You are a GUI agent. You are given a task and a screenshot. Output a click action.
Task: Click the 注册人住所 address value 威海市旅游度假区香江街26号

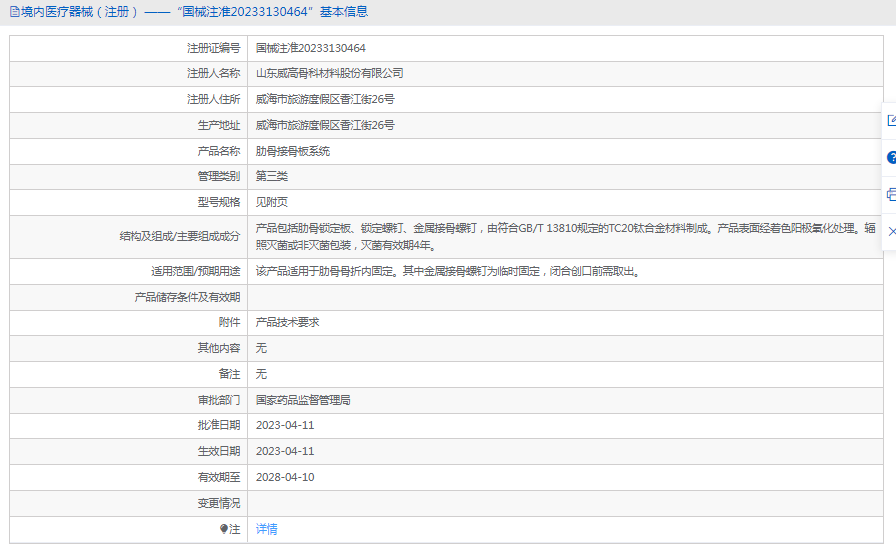(325, 99)
